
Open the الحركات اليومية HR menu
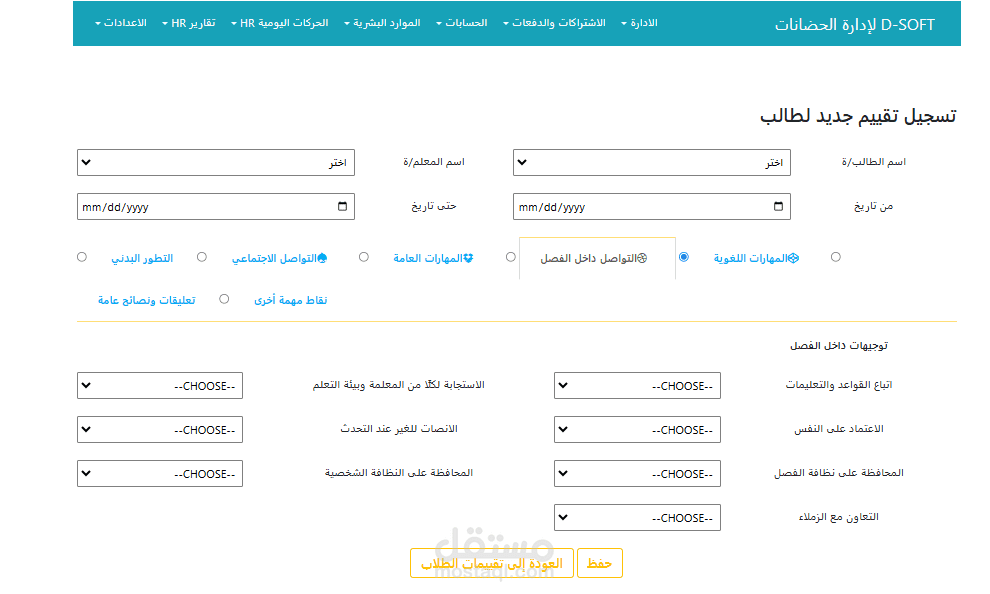pos(280,23)
